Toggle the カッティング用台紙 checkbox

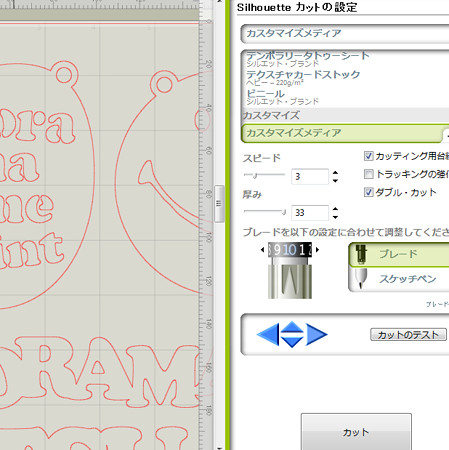(368, 156)
